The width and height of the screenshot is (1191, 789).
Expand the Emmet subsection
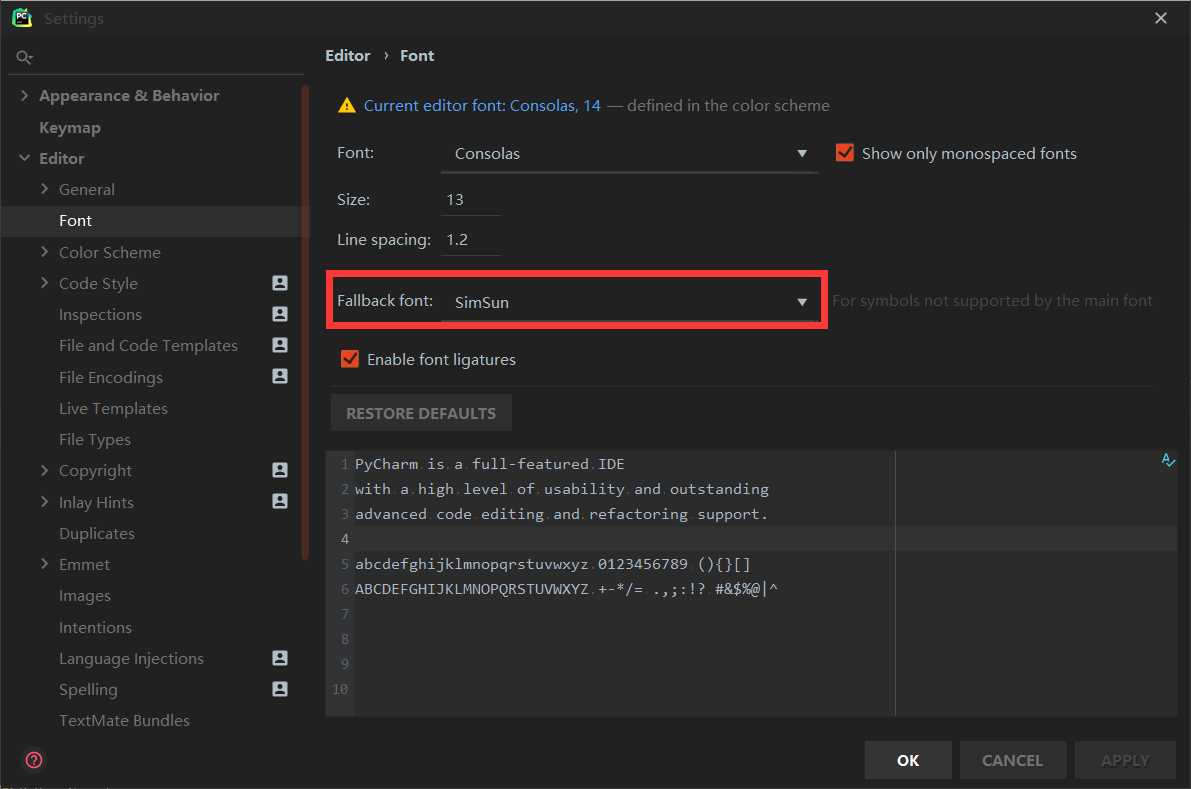pyautogui.click(x=44, y=564)
